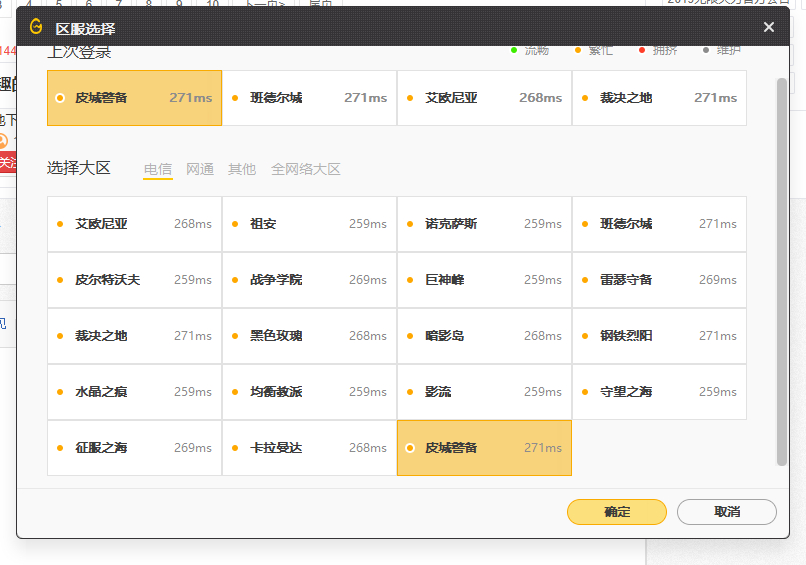
Task: Choose the 诺克萨斯 server
Action: pyautogui.click(x=485, y=224)
